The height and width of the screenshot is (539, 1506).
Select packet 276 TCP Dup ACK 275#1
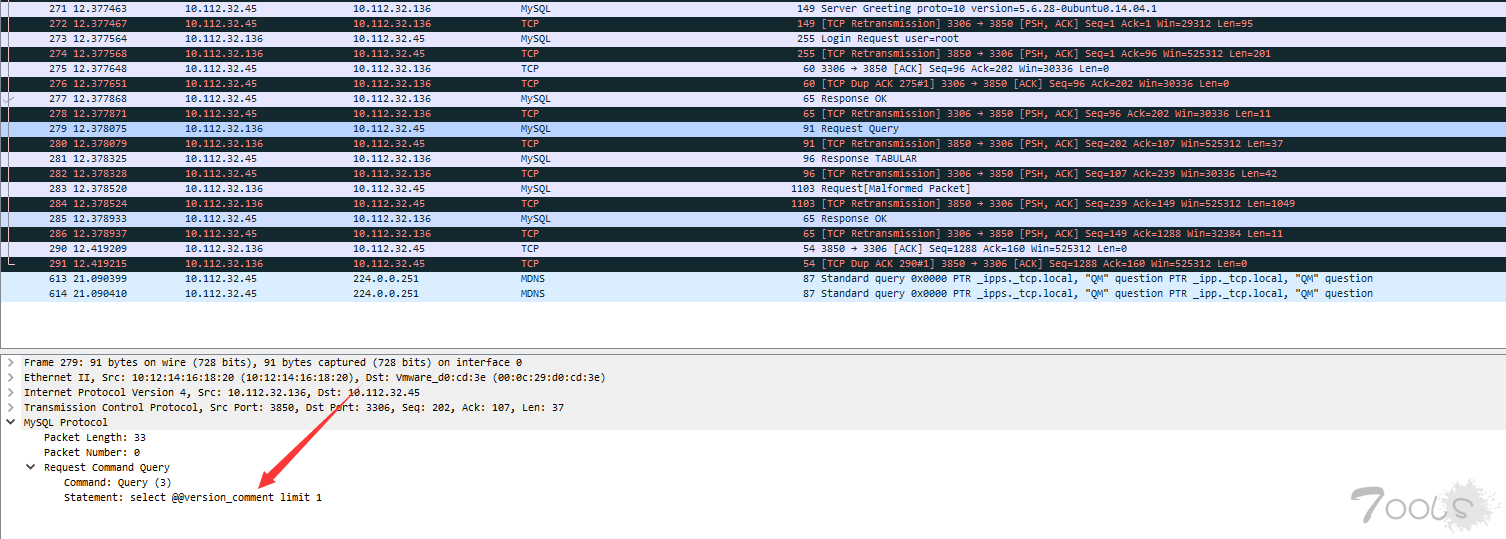tap(753, 83)
